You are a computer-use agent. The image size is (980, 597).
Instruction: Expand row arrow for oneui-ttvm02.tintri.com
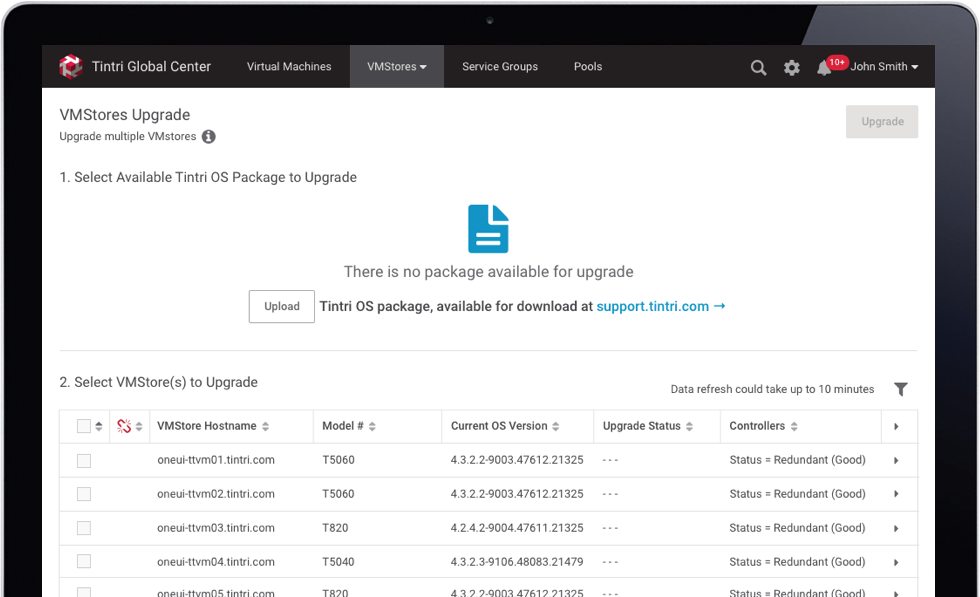click(x=896, y=494)
